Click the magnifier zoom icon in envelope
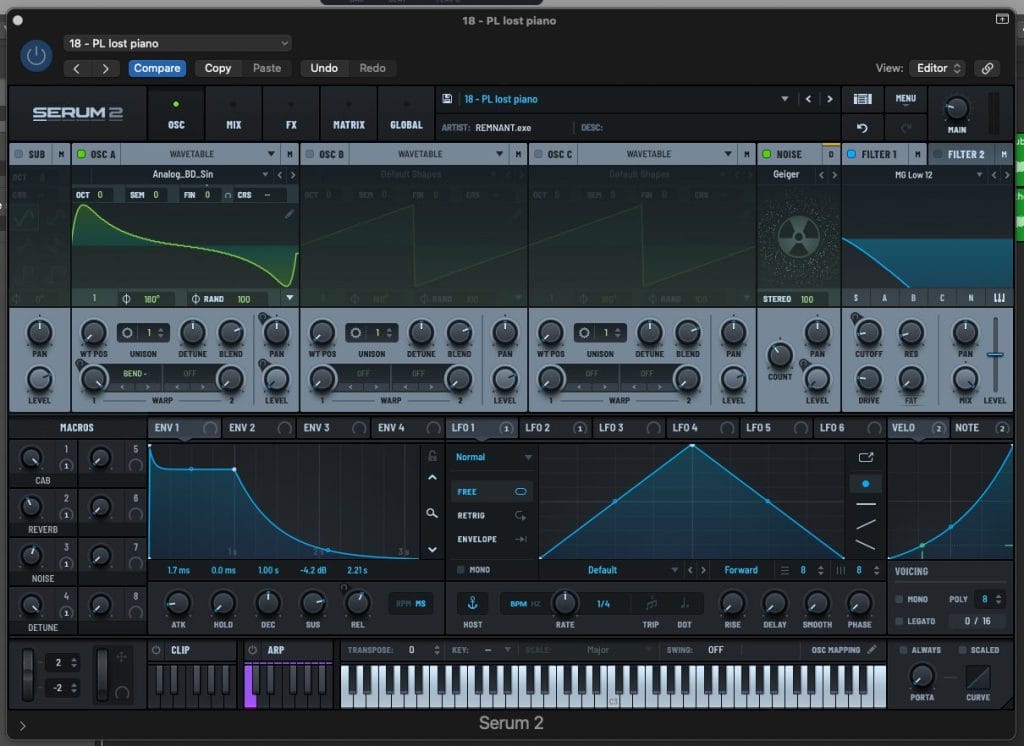1024x746 pixels. [x=432, y=513]
